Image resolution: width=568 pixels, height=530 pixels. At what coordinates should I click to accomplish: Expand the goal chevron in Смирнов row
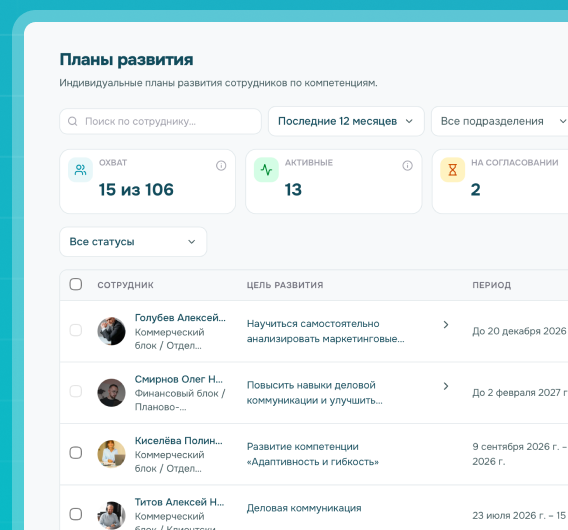[446, 386]
